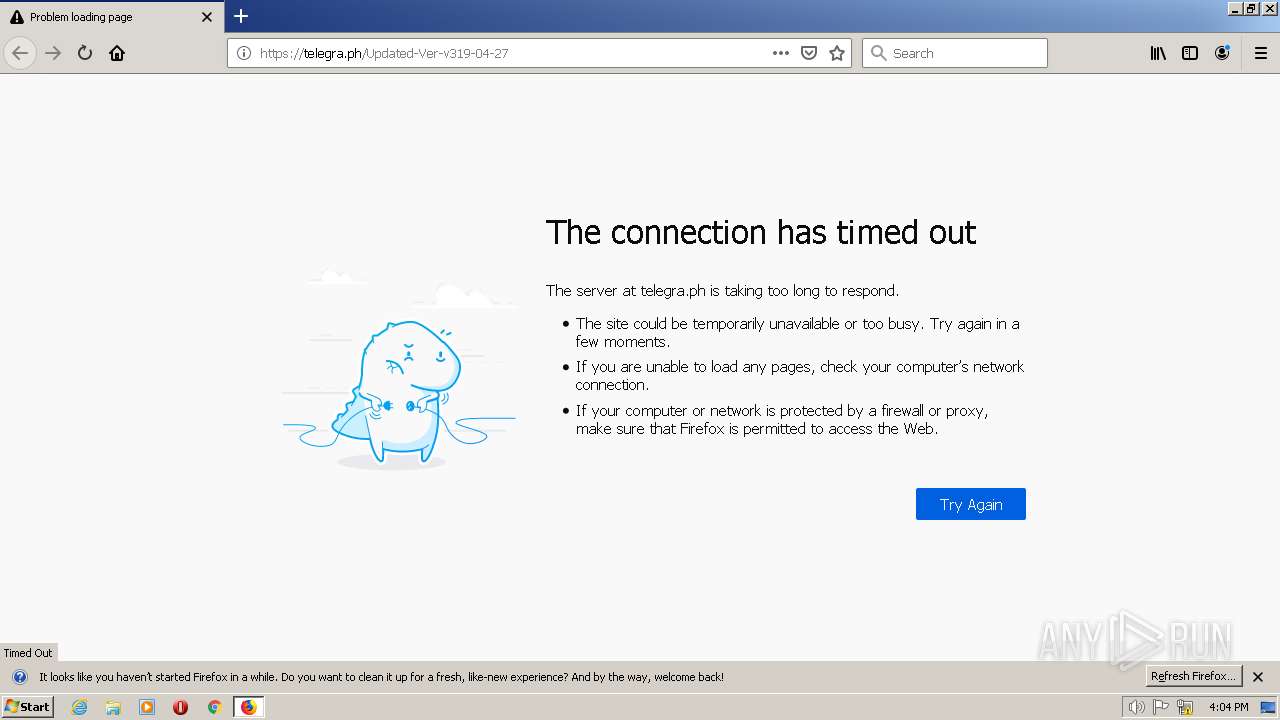Select the Problem loading page tab

coord(112,17)
